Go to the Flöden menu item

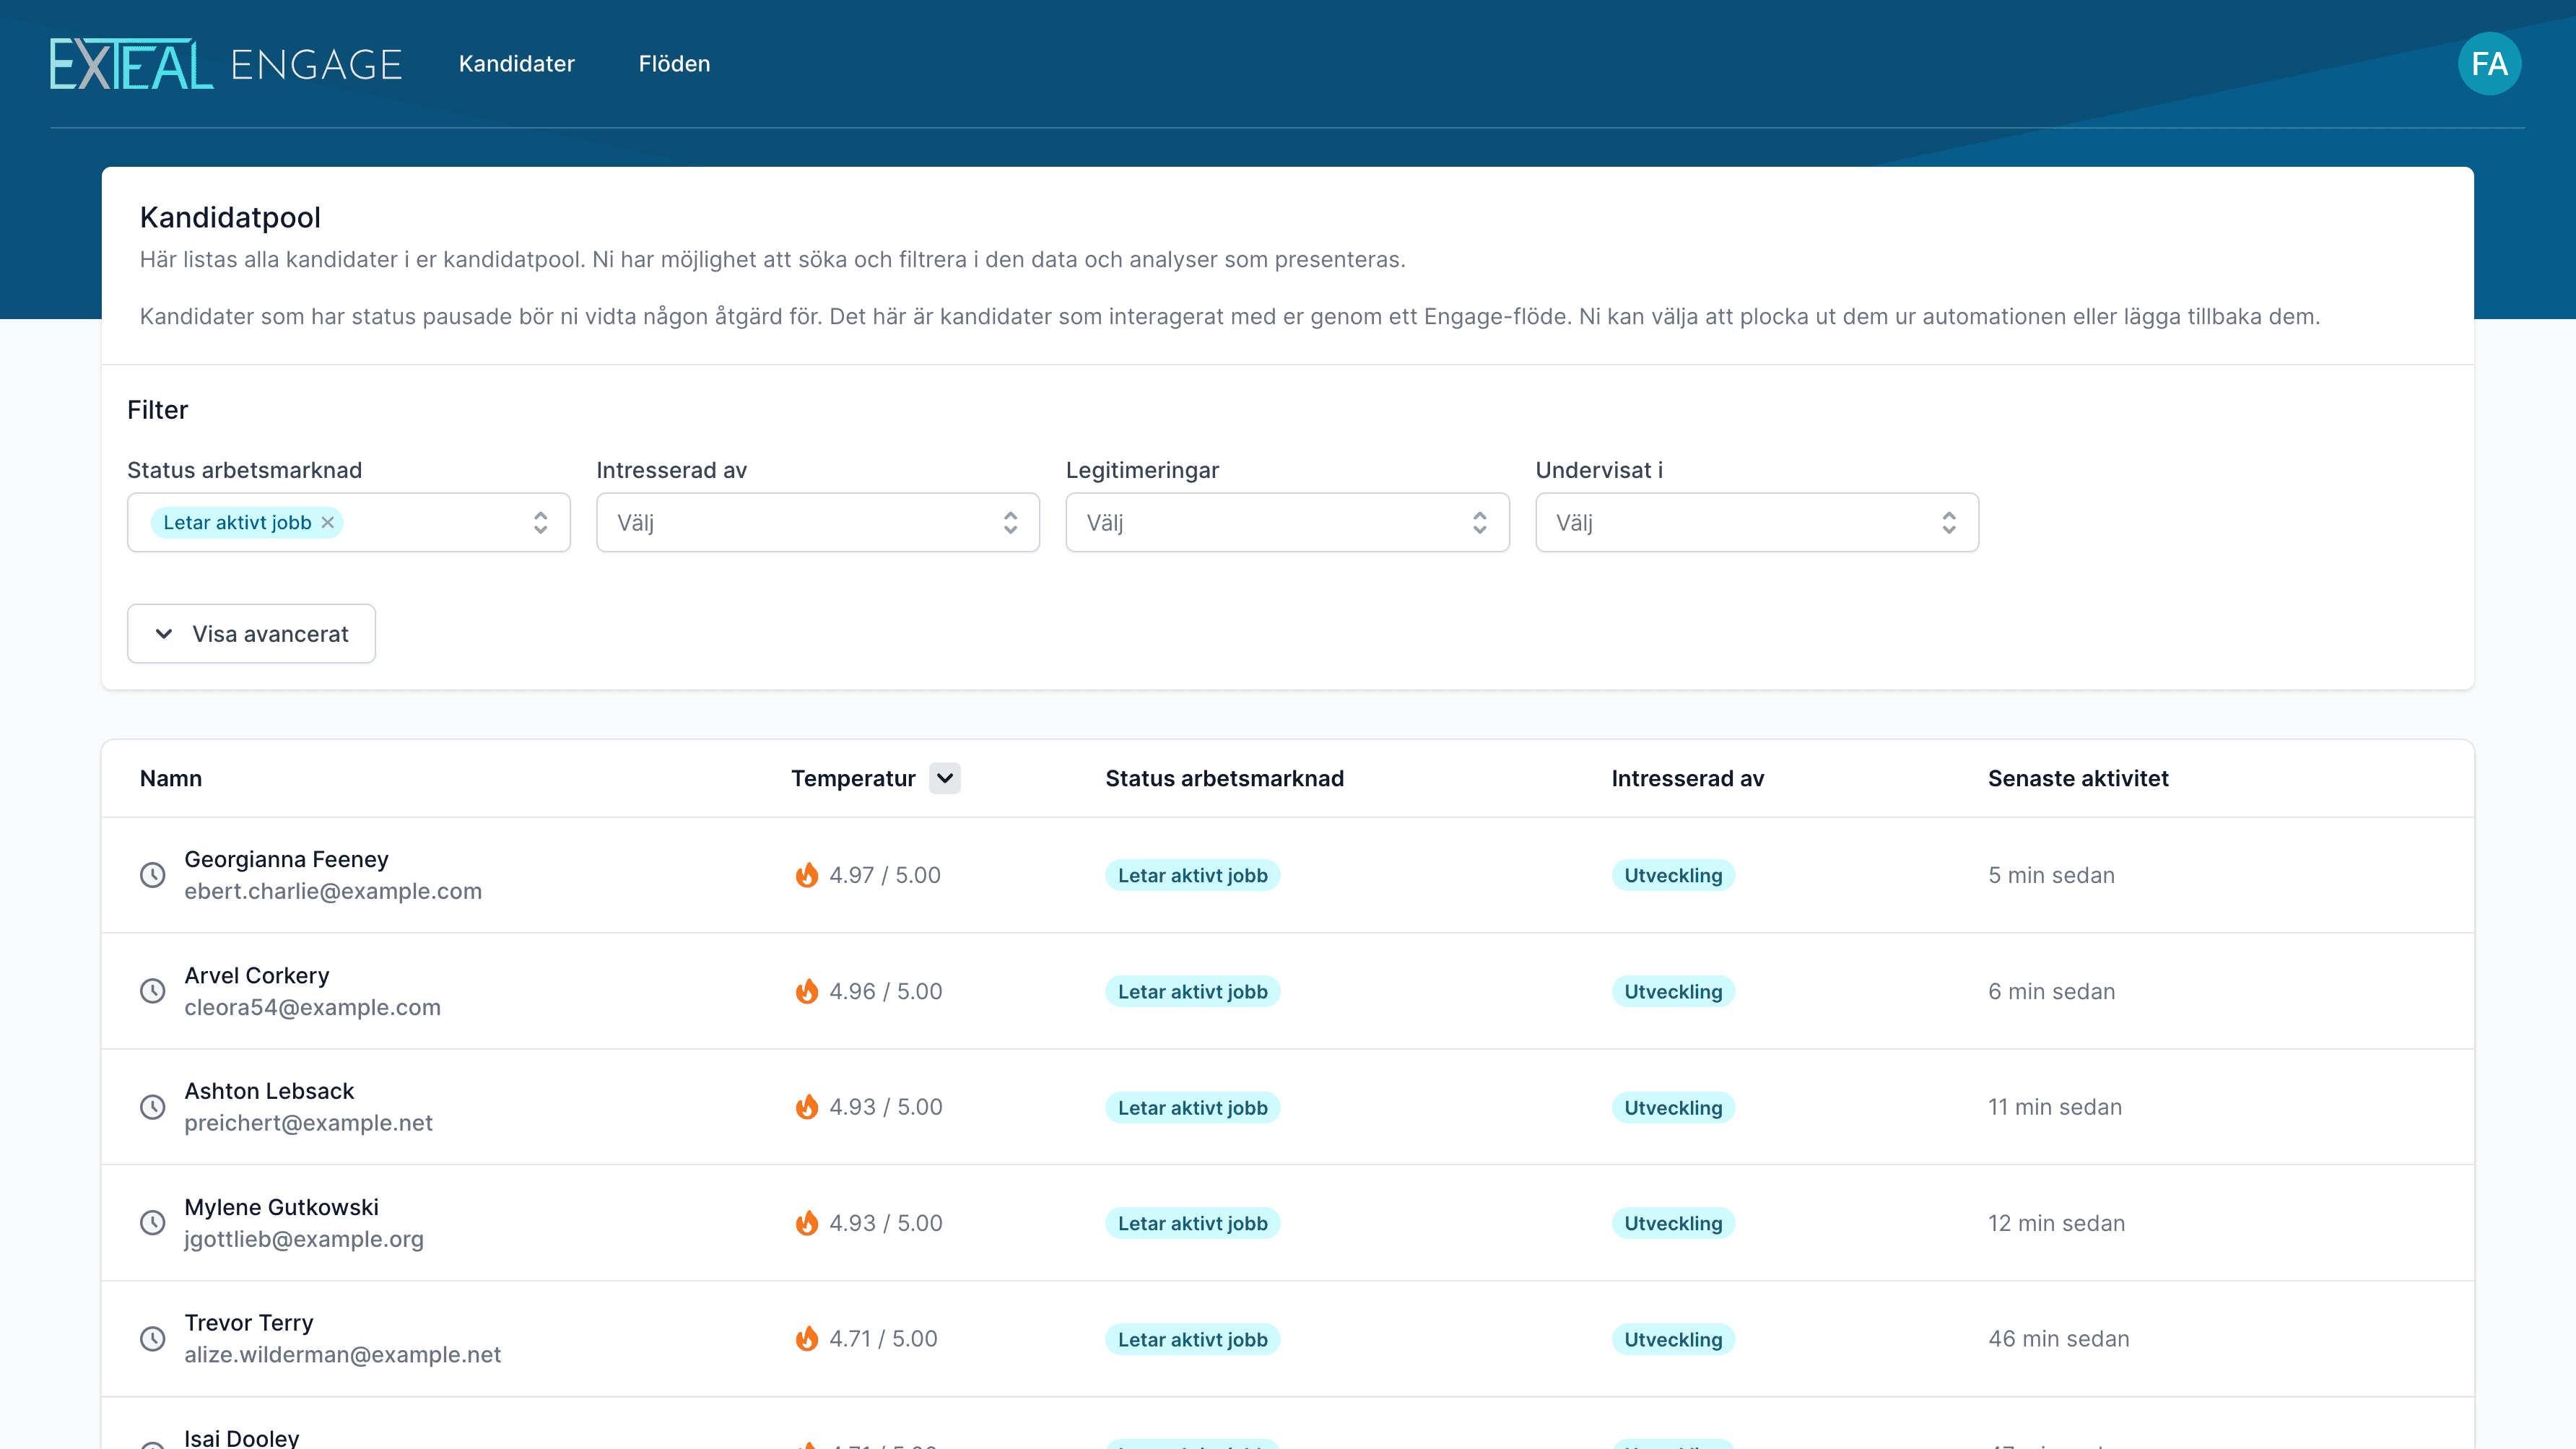[674, 64]
